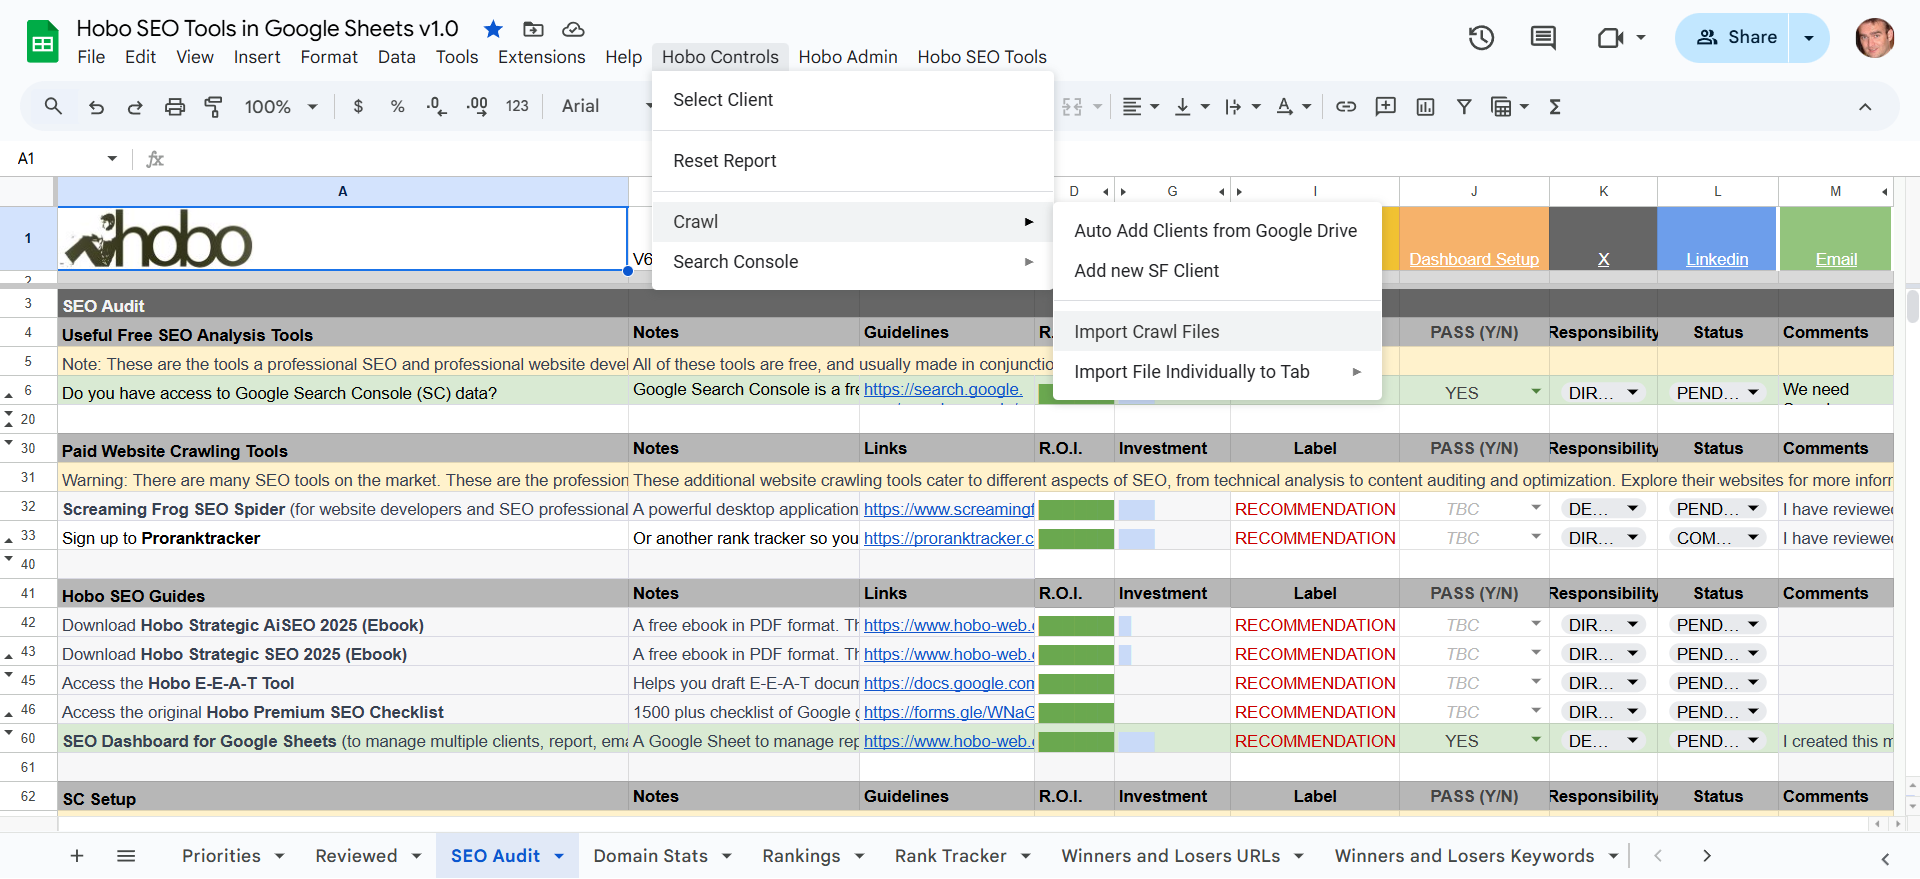
Task: Format as currency with dollar icon
Action: (358, 106)
